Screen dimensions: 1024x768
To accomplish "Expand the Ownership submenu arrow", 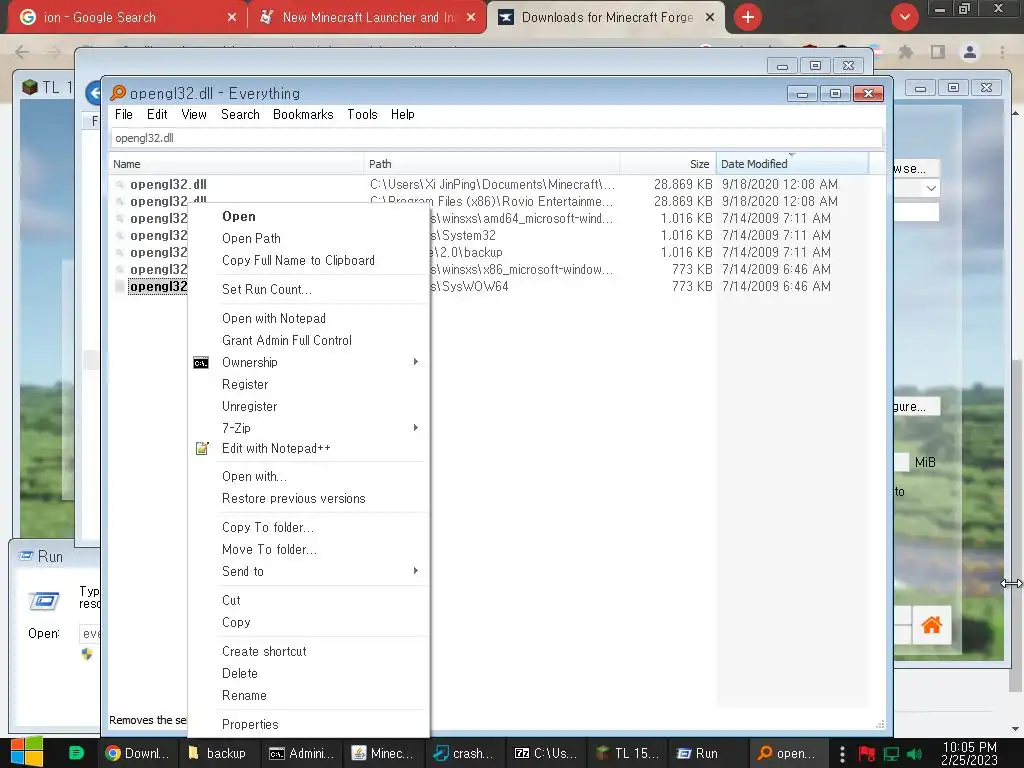I will tap(415, 362).
